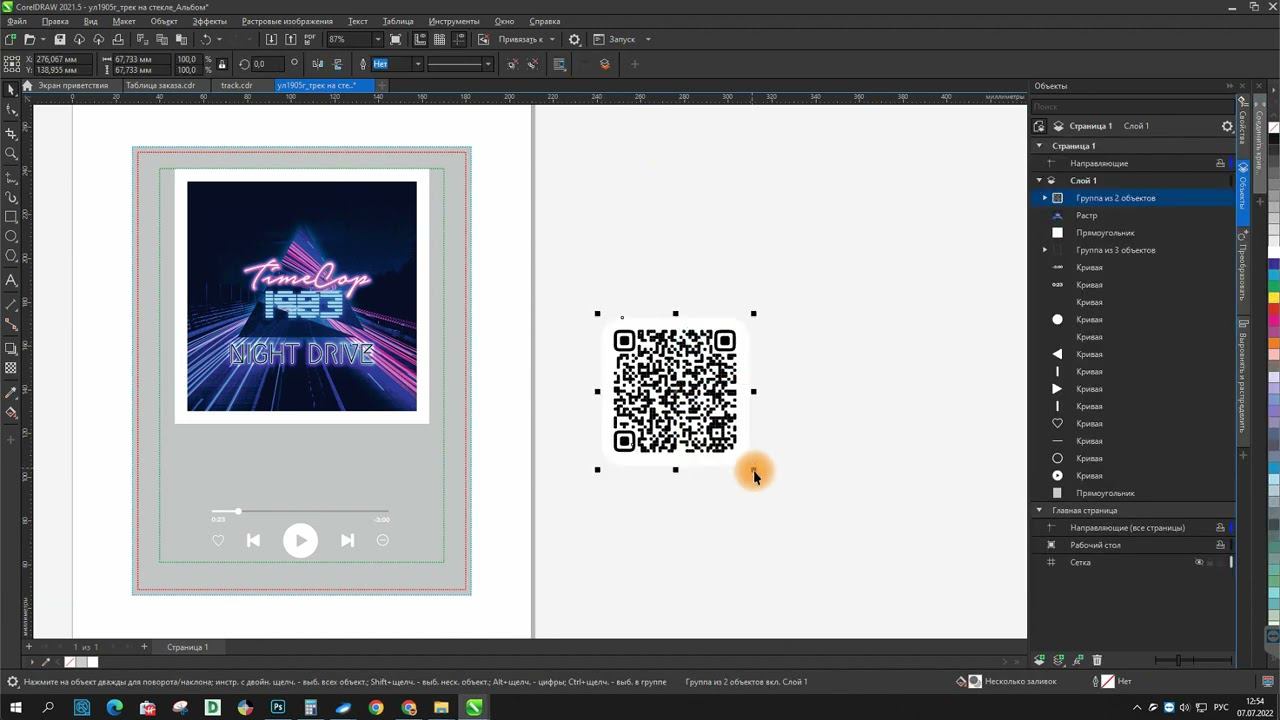Open the Экран приветствия tab

point(66,85)
